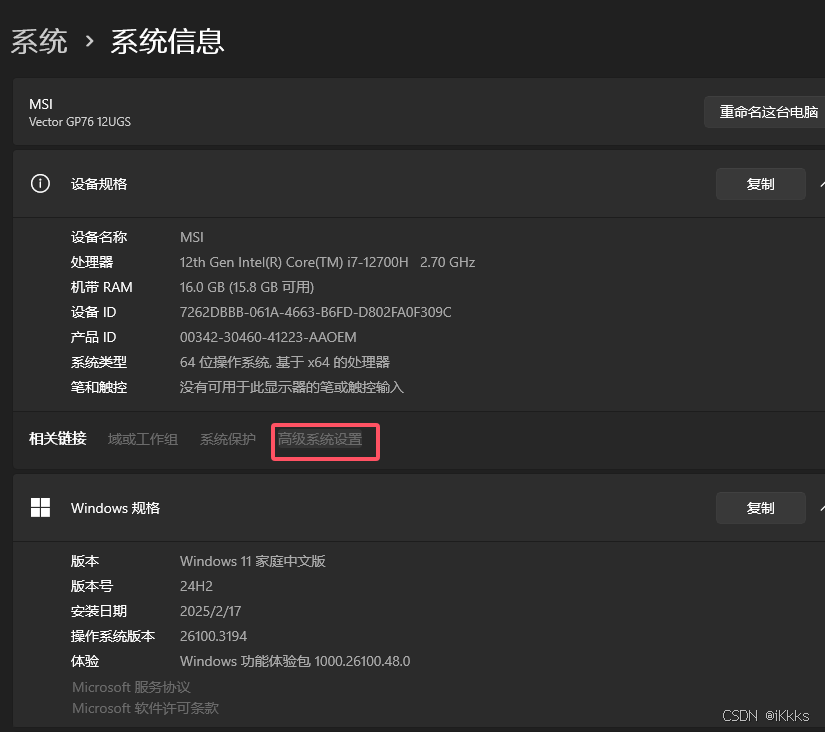Screen dimensions: 825x732
Task: Select version number 24H2
Action: pyautogui.click(x=196, y=586)
